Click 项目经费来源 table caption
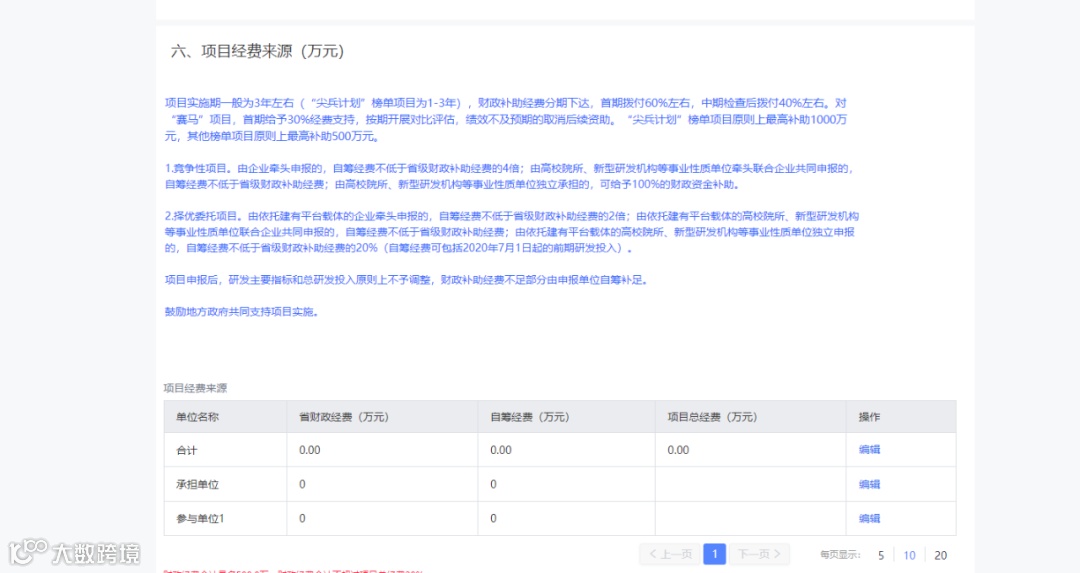 point(195,388)
